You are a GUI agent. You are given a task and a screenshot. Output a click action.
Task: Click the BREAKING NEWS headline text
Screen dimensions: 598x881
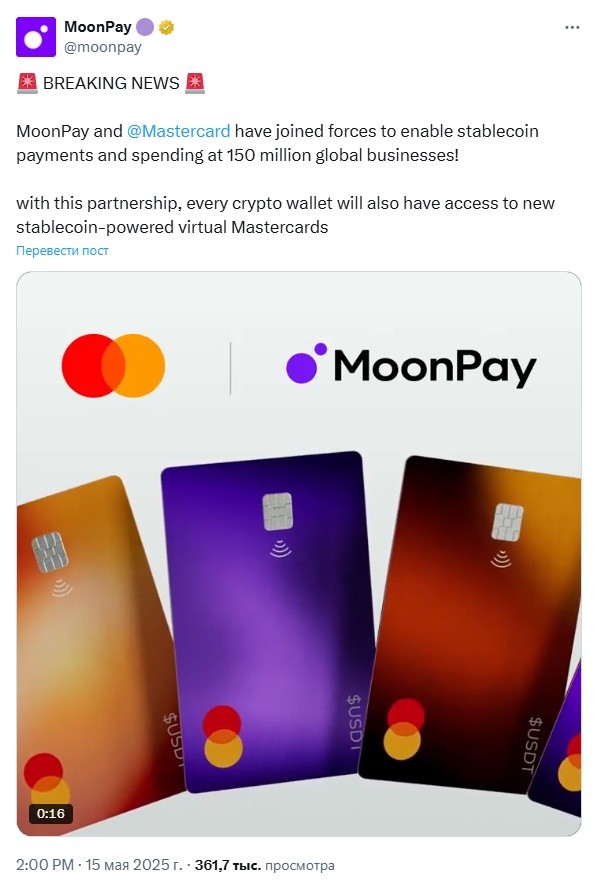tap(111, 83)
